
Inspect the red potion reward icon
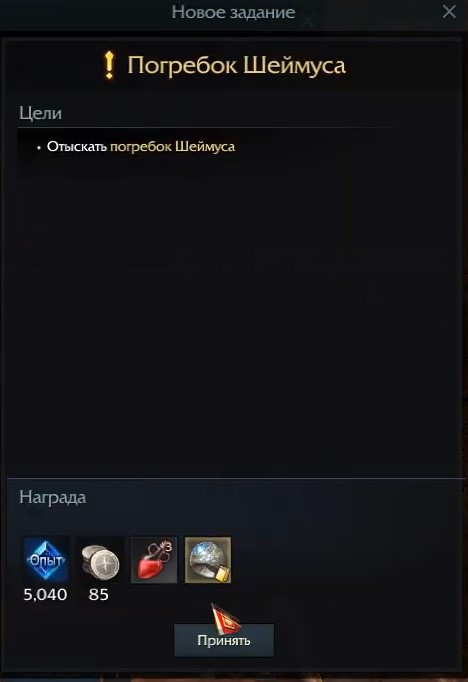click(x=154, y=560)
